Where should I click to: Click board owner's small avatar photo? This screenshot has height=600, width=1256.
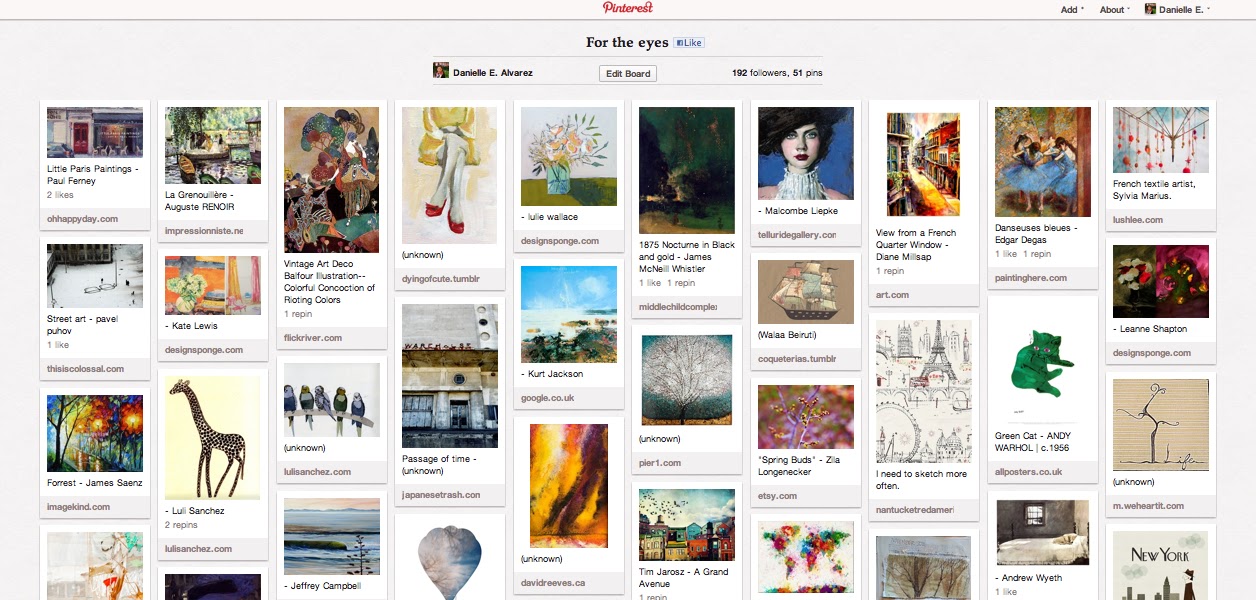(x=440, y=70)
